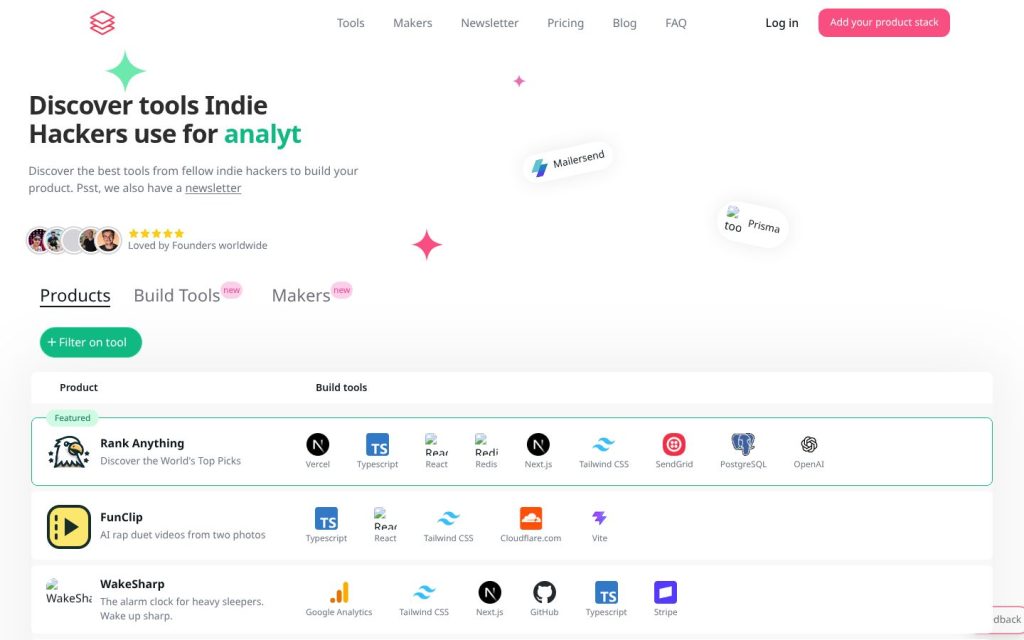Open the GitHub icon
This screenshot has height=640, width=1024.
coord(544,592)
